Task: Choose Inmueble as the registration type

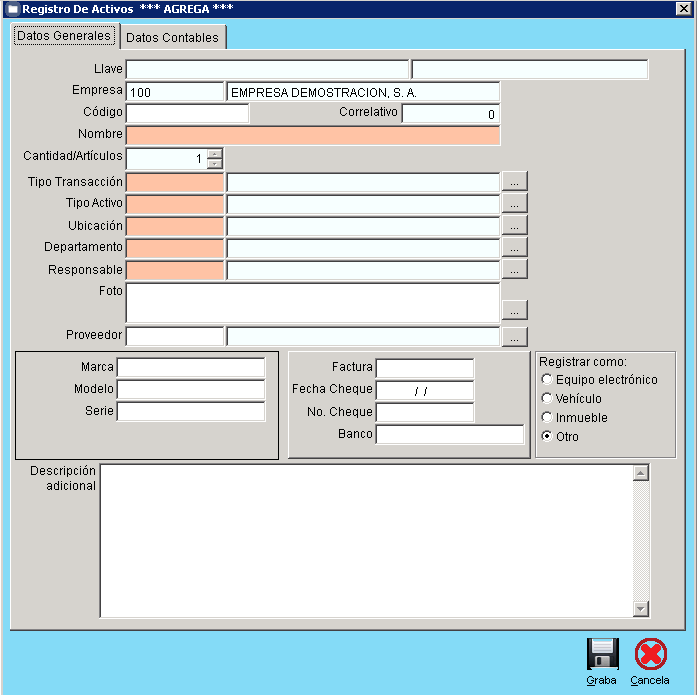Action: pyautogui.click(x=546, y=418)
